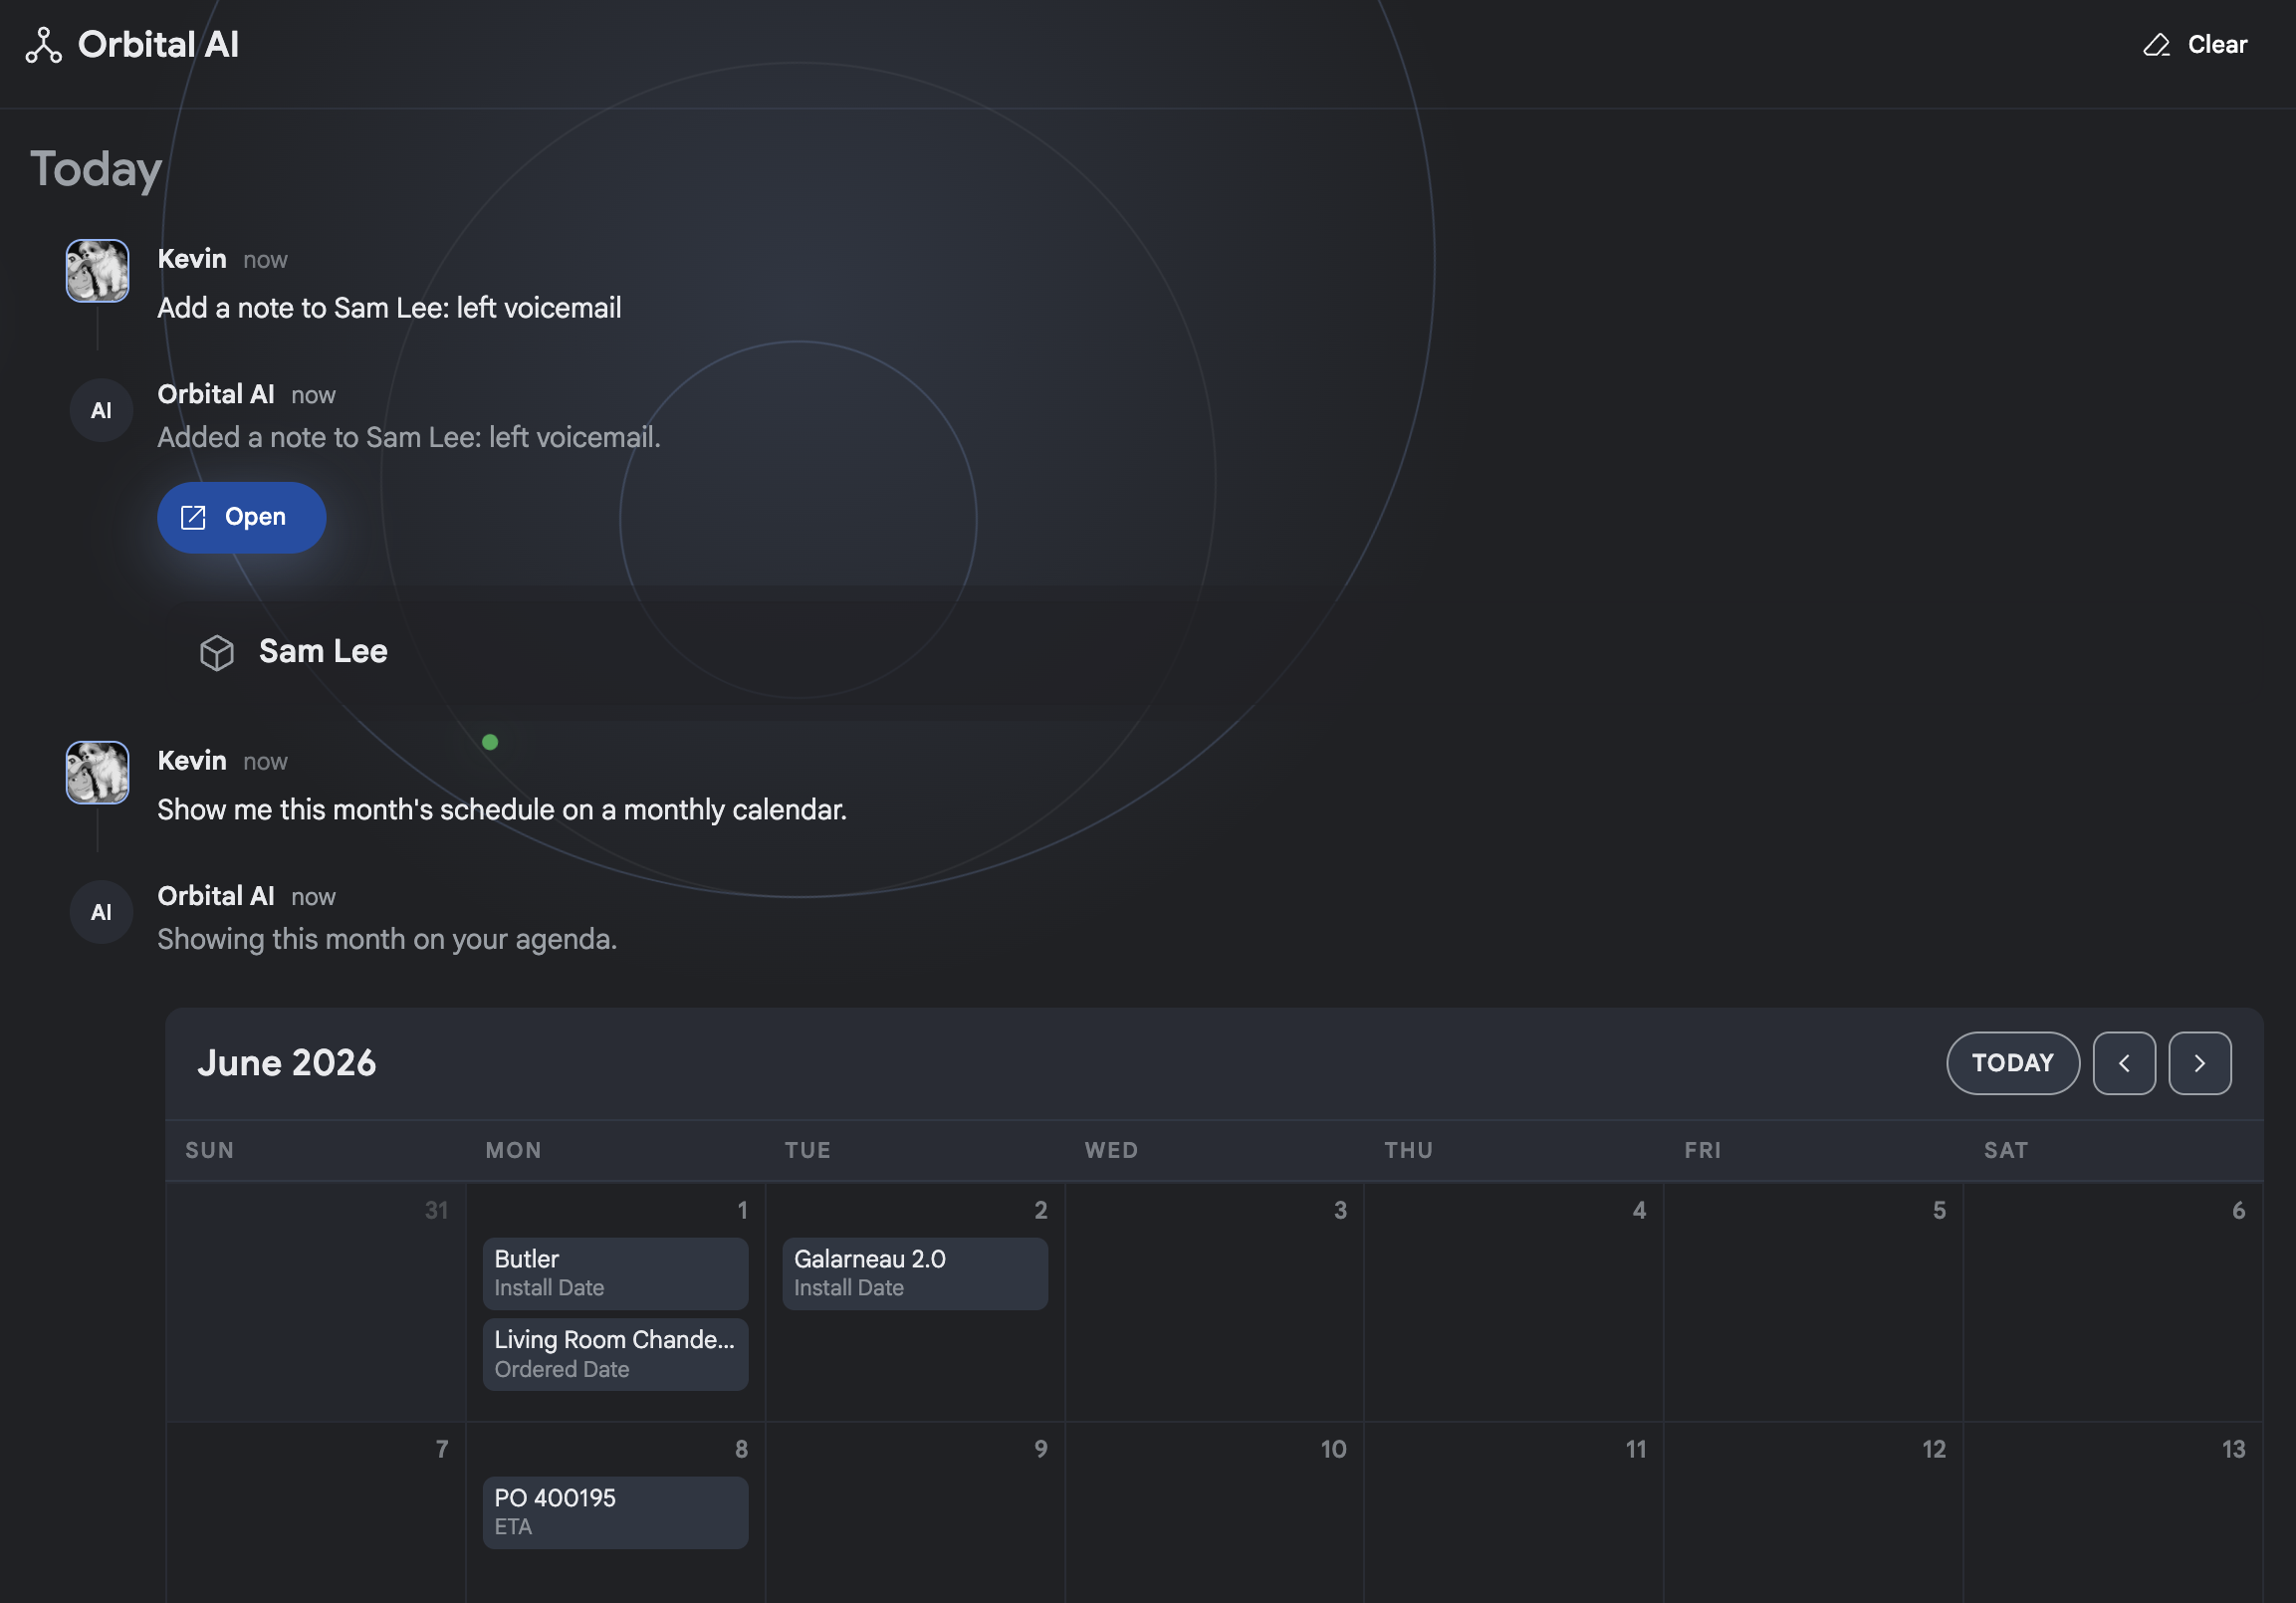Click the Orbital AI logo icon
The height and width of the screenshot is (1603, 2296).
(43, 45)
